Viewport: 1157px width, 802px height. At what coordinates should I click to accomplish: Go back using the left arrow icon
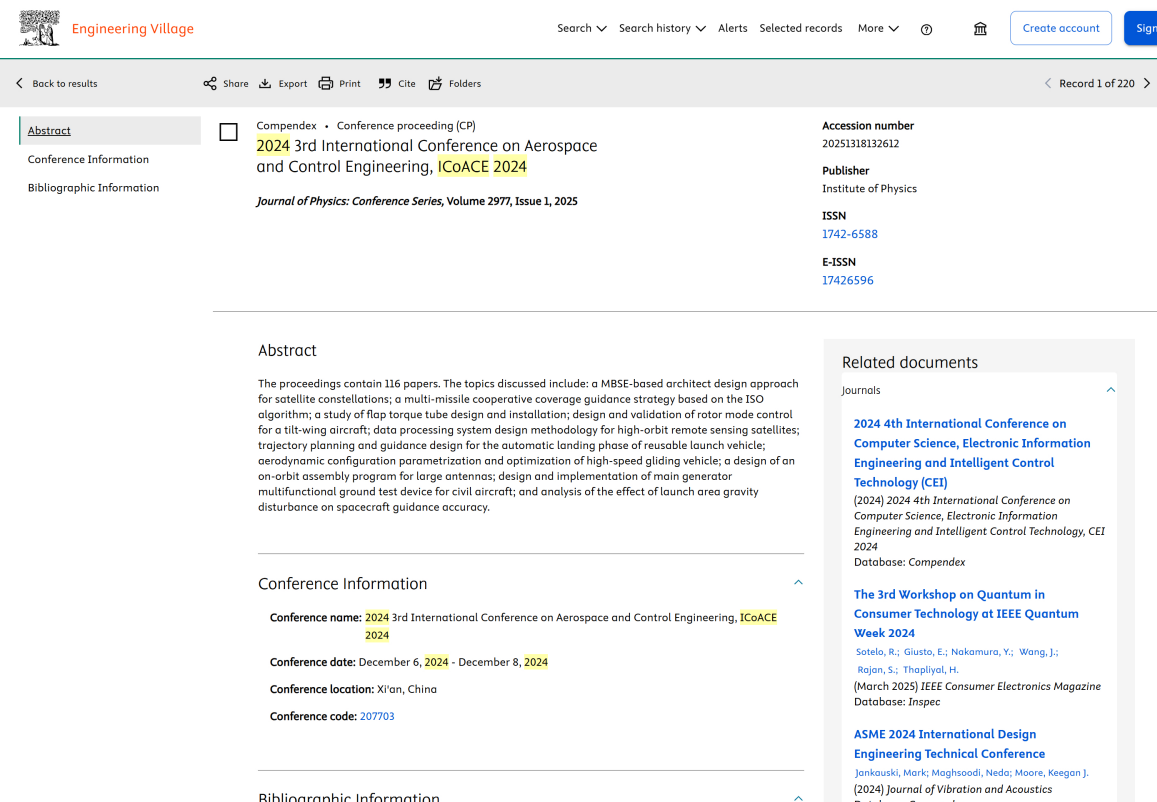20,83
